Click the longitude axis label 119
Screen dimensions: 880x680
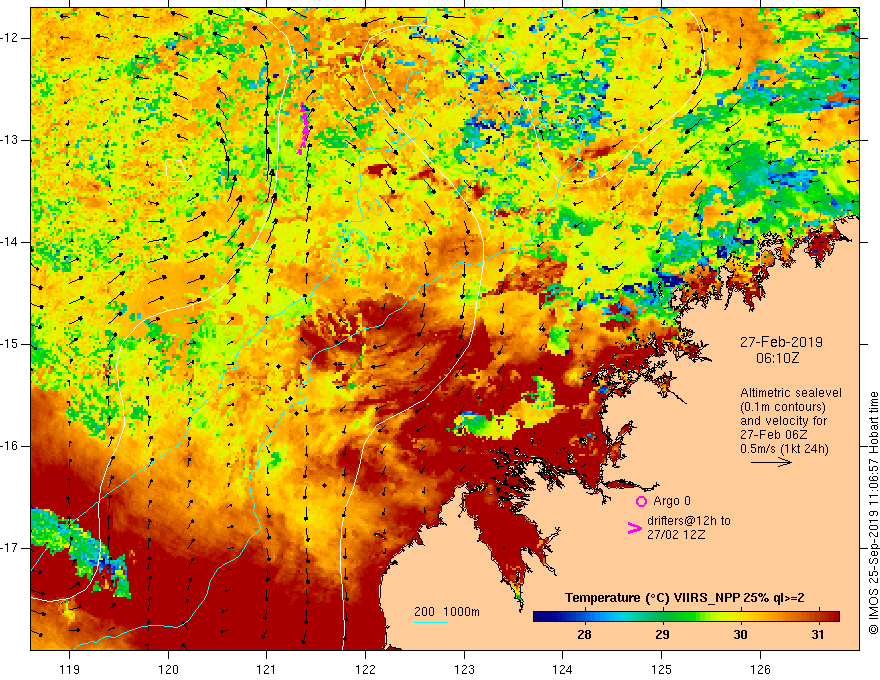(70, 669)
